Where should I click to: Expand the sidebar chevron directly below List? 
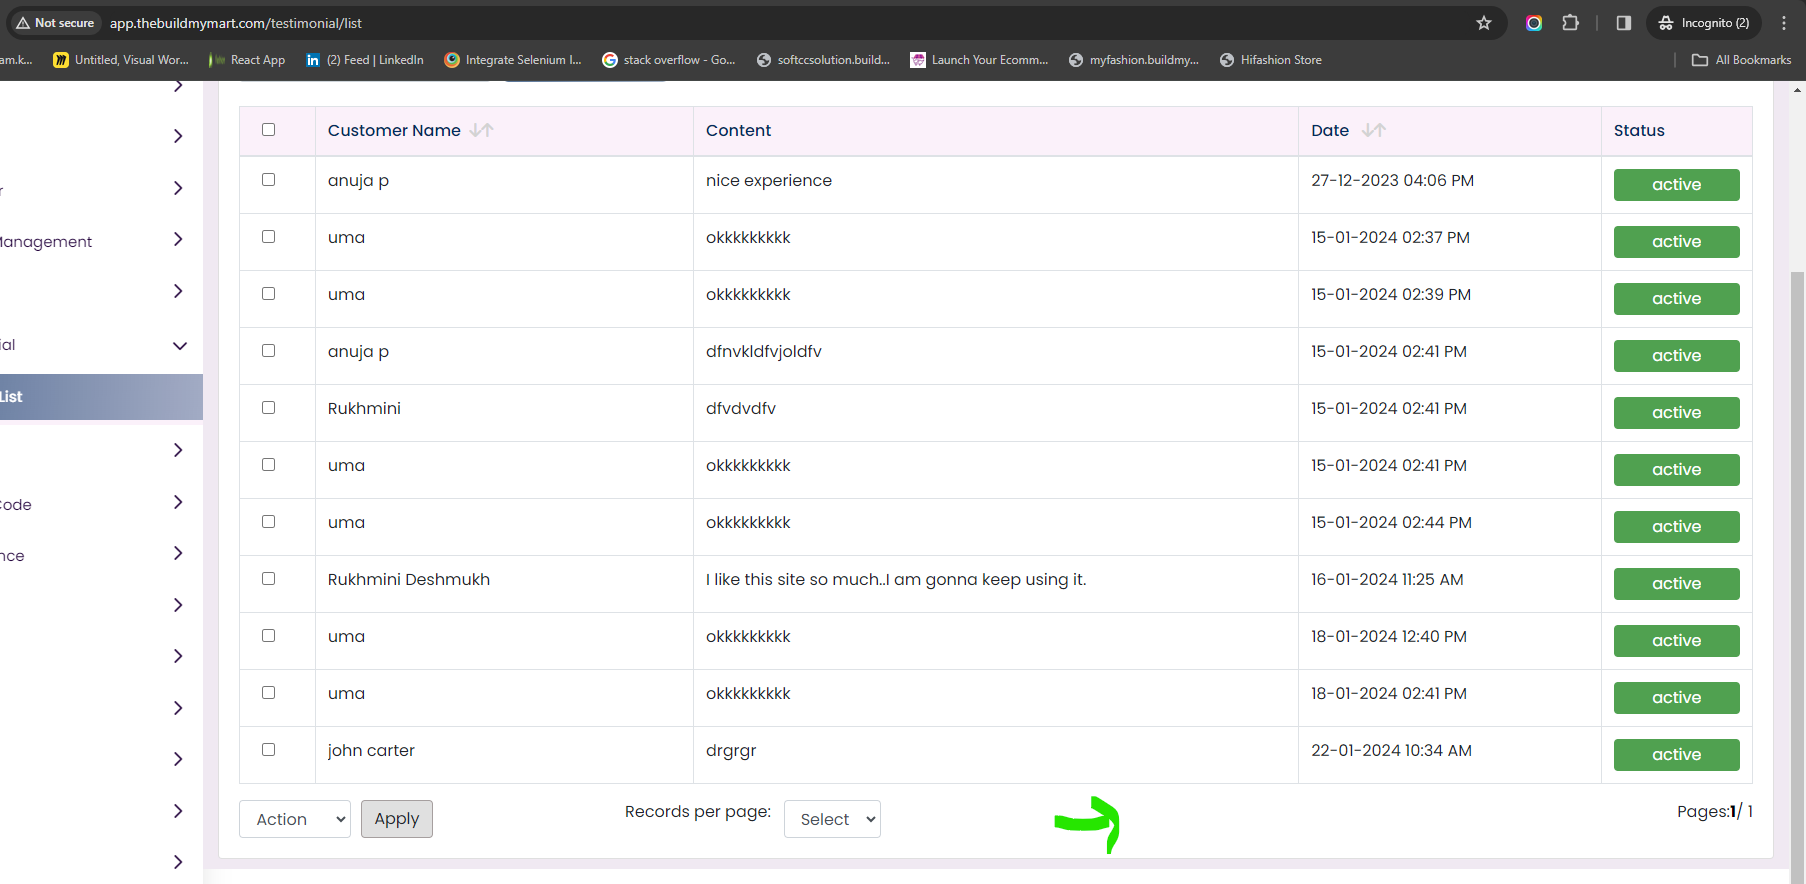pos(178,451)
